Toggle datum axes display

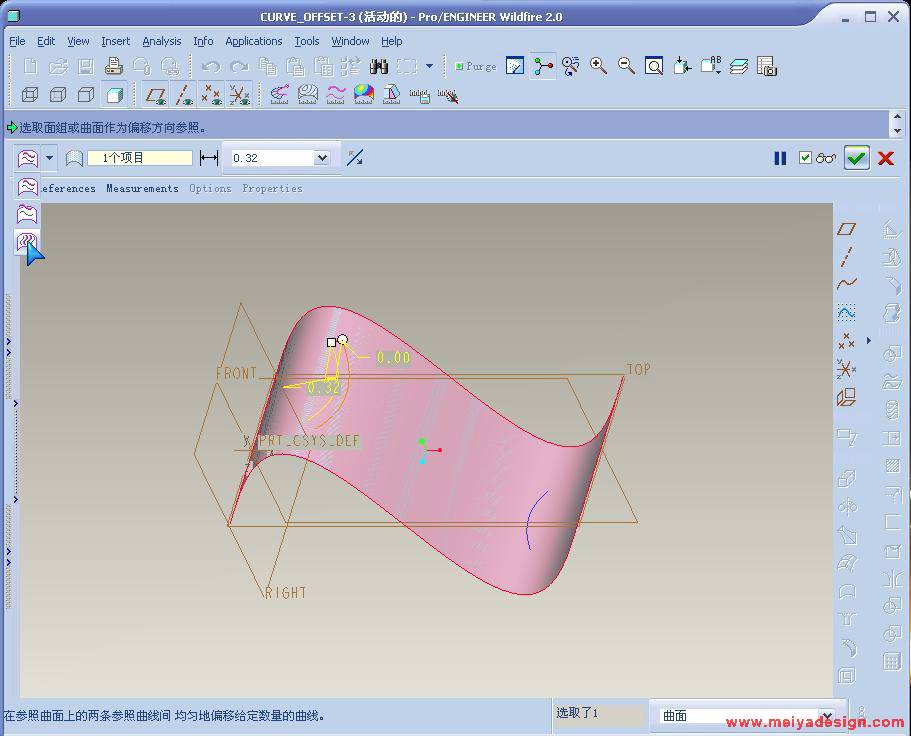pyautogui.click(x=183, y=95)
